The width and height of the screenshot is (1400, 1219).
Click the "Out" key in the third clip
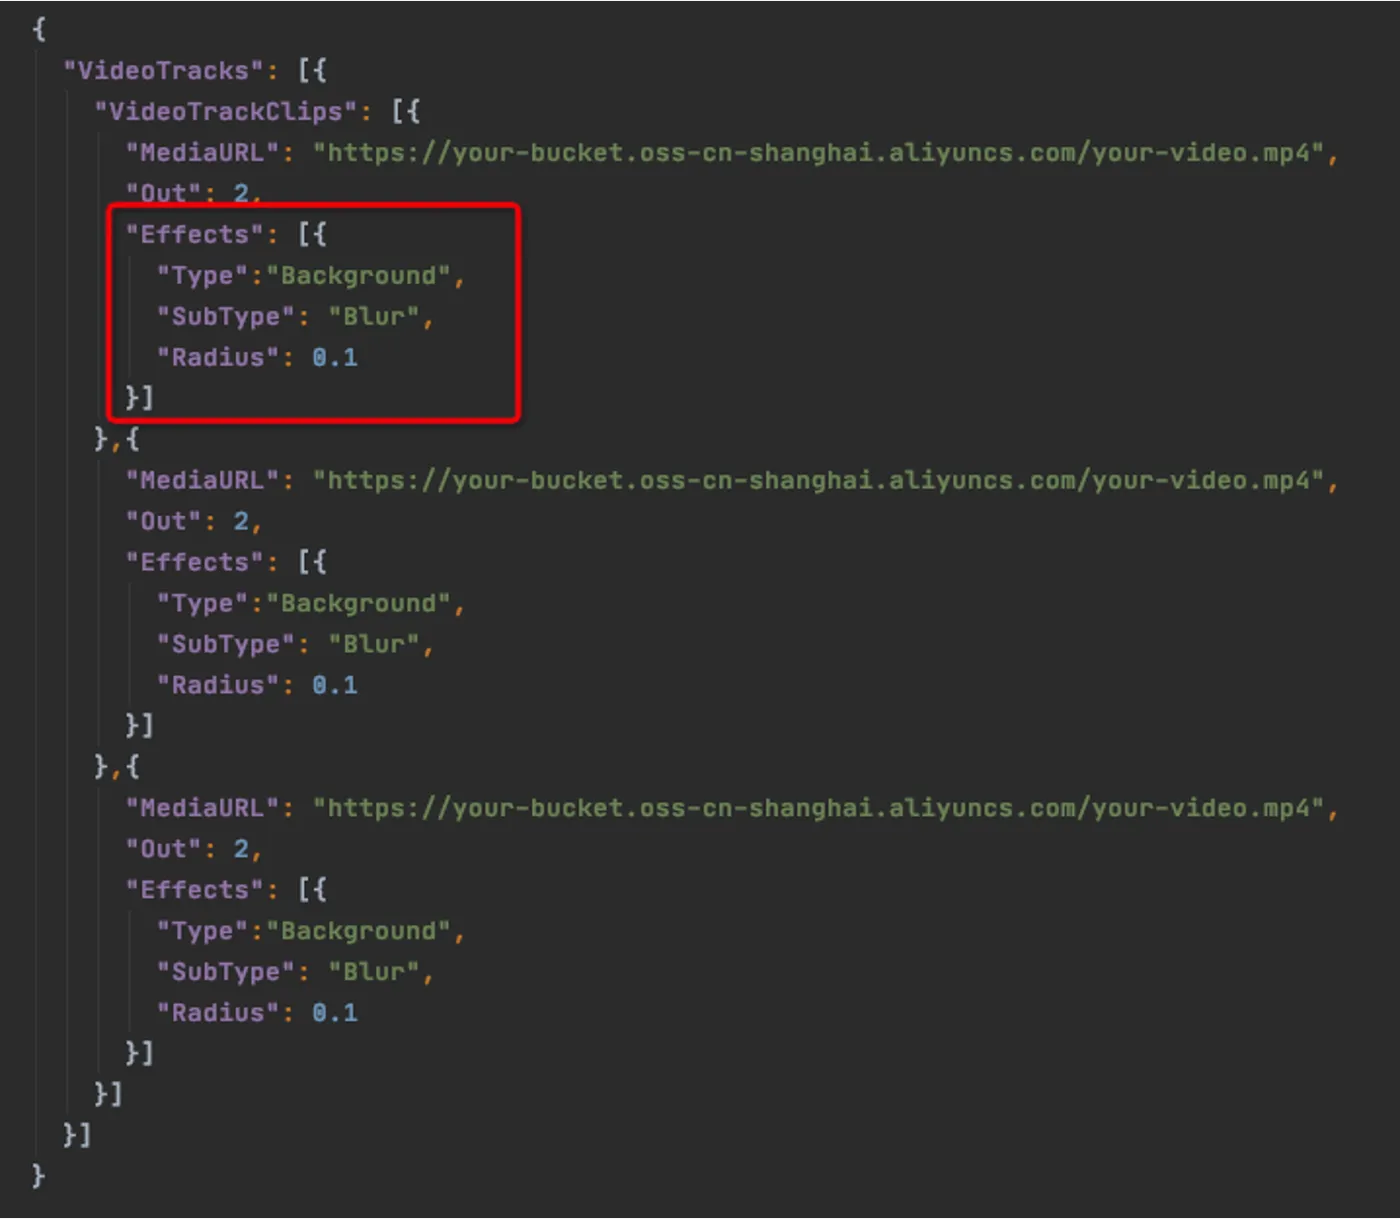[x=163, y=850]
